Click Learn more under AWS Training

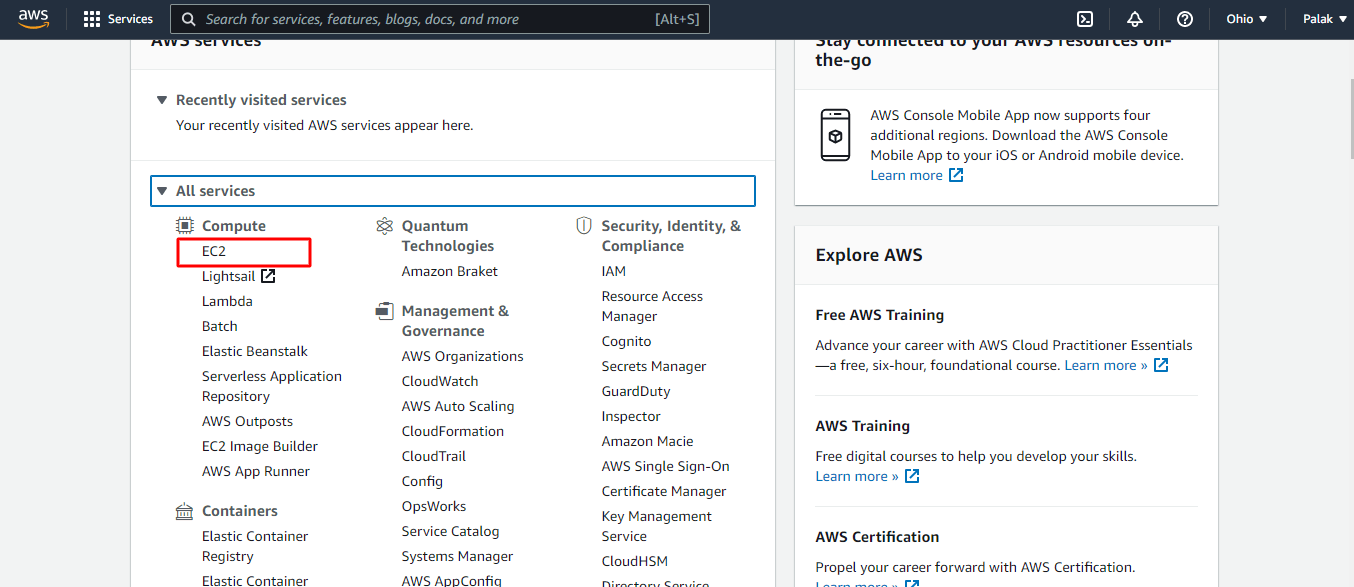pyautogui.click(x=857, y=476)
